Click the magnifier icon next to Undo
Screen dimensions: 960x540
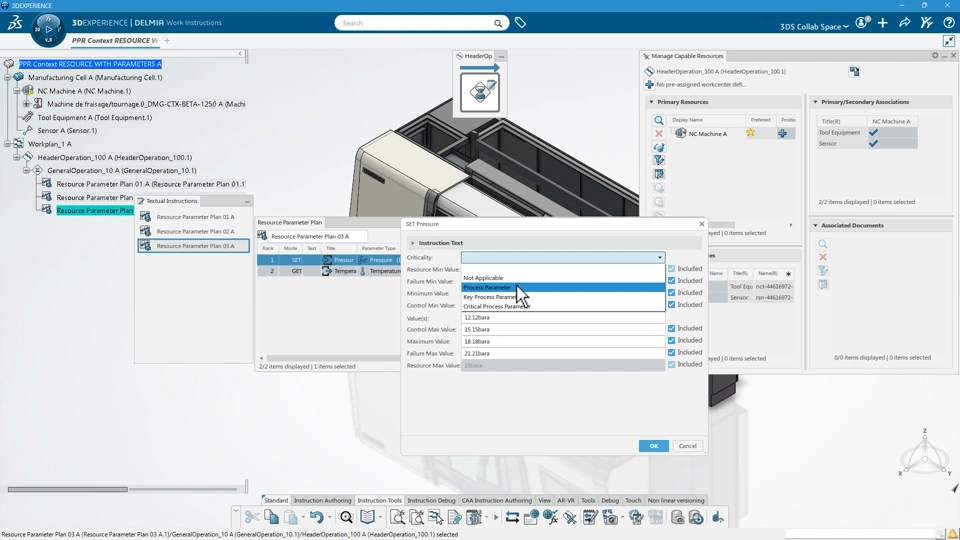point(346,517)
